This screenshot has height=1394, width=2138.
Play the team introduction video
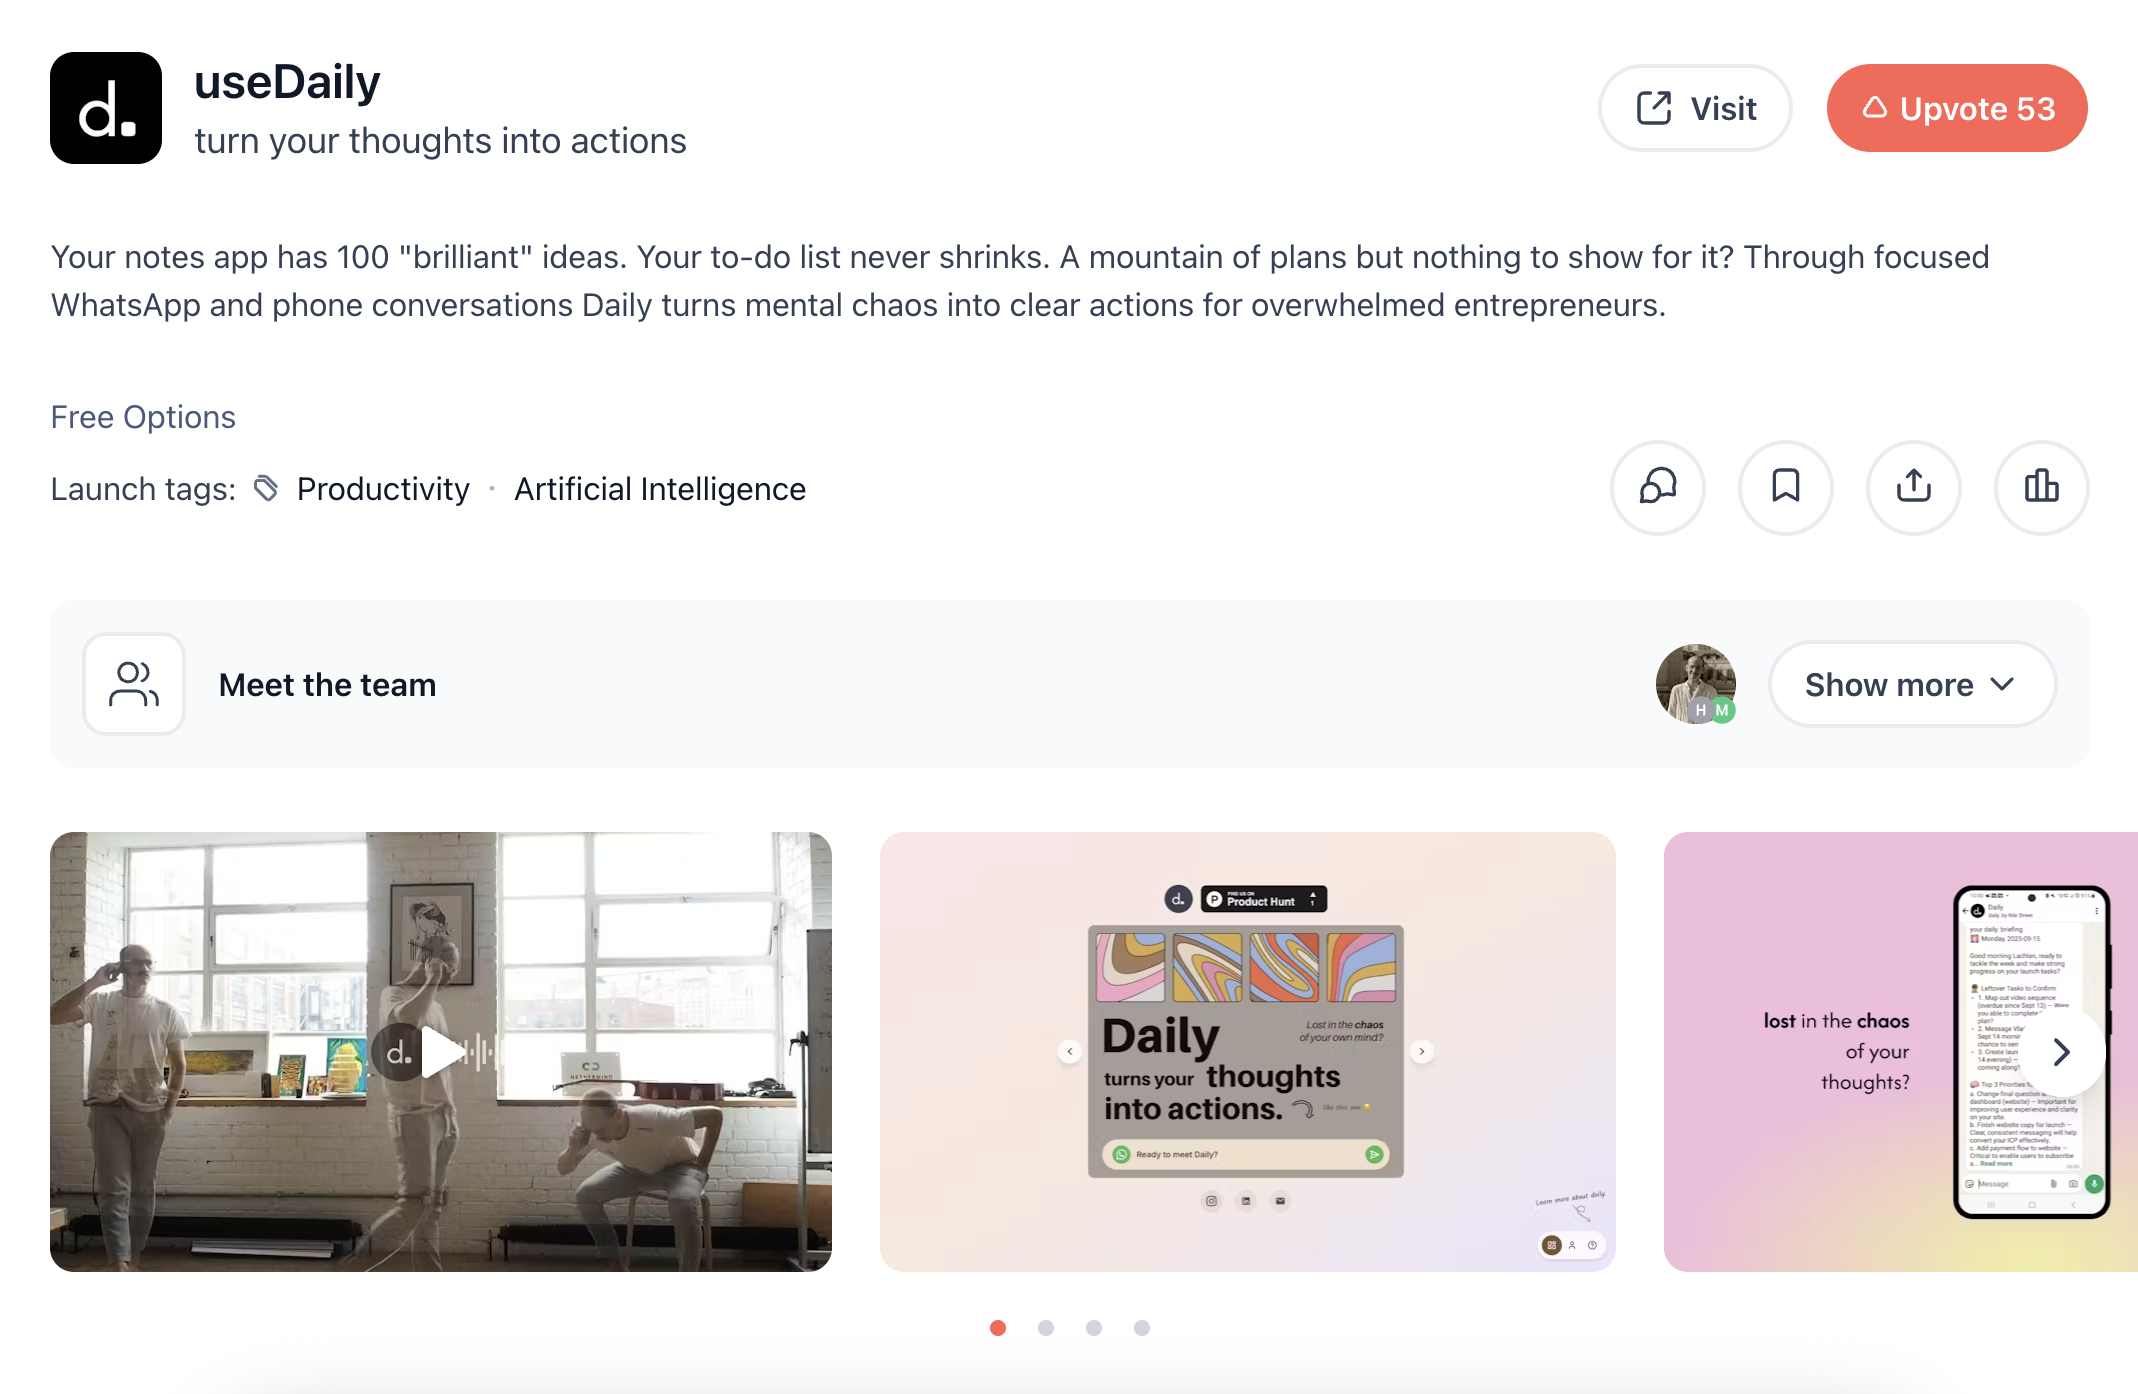point(441,1052)
